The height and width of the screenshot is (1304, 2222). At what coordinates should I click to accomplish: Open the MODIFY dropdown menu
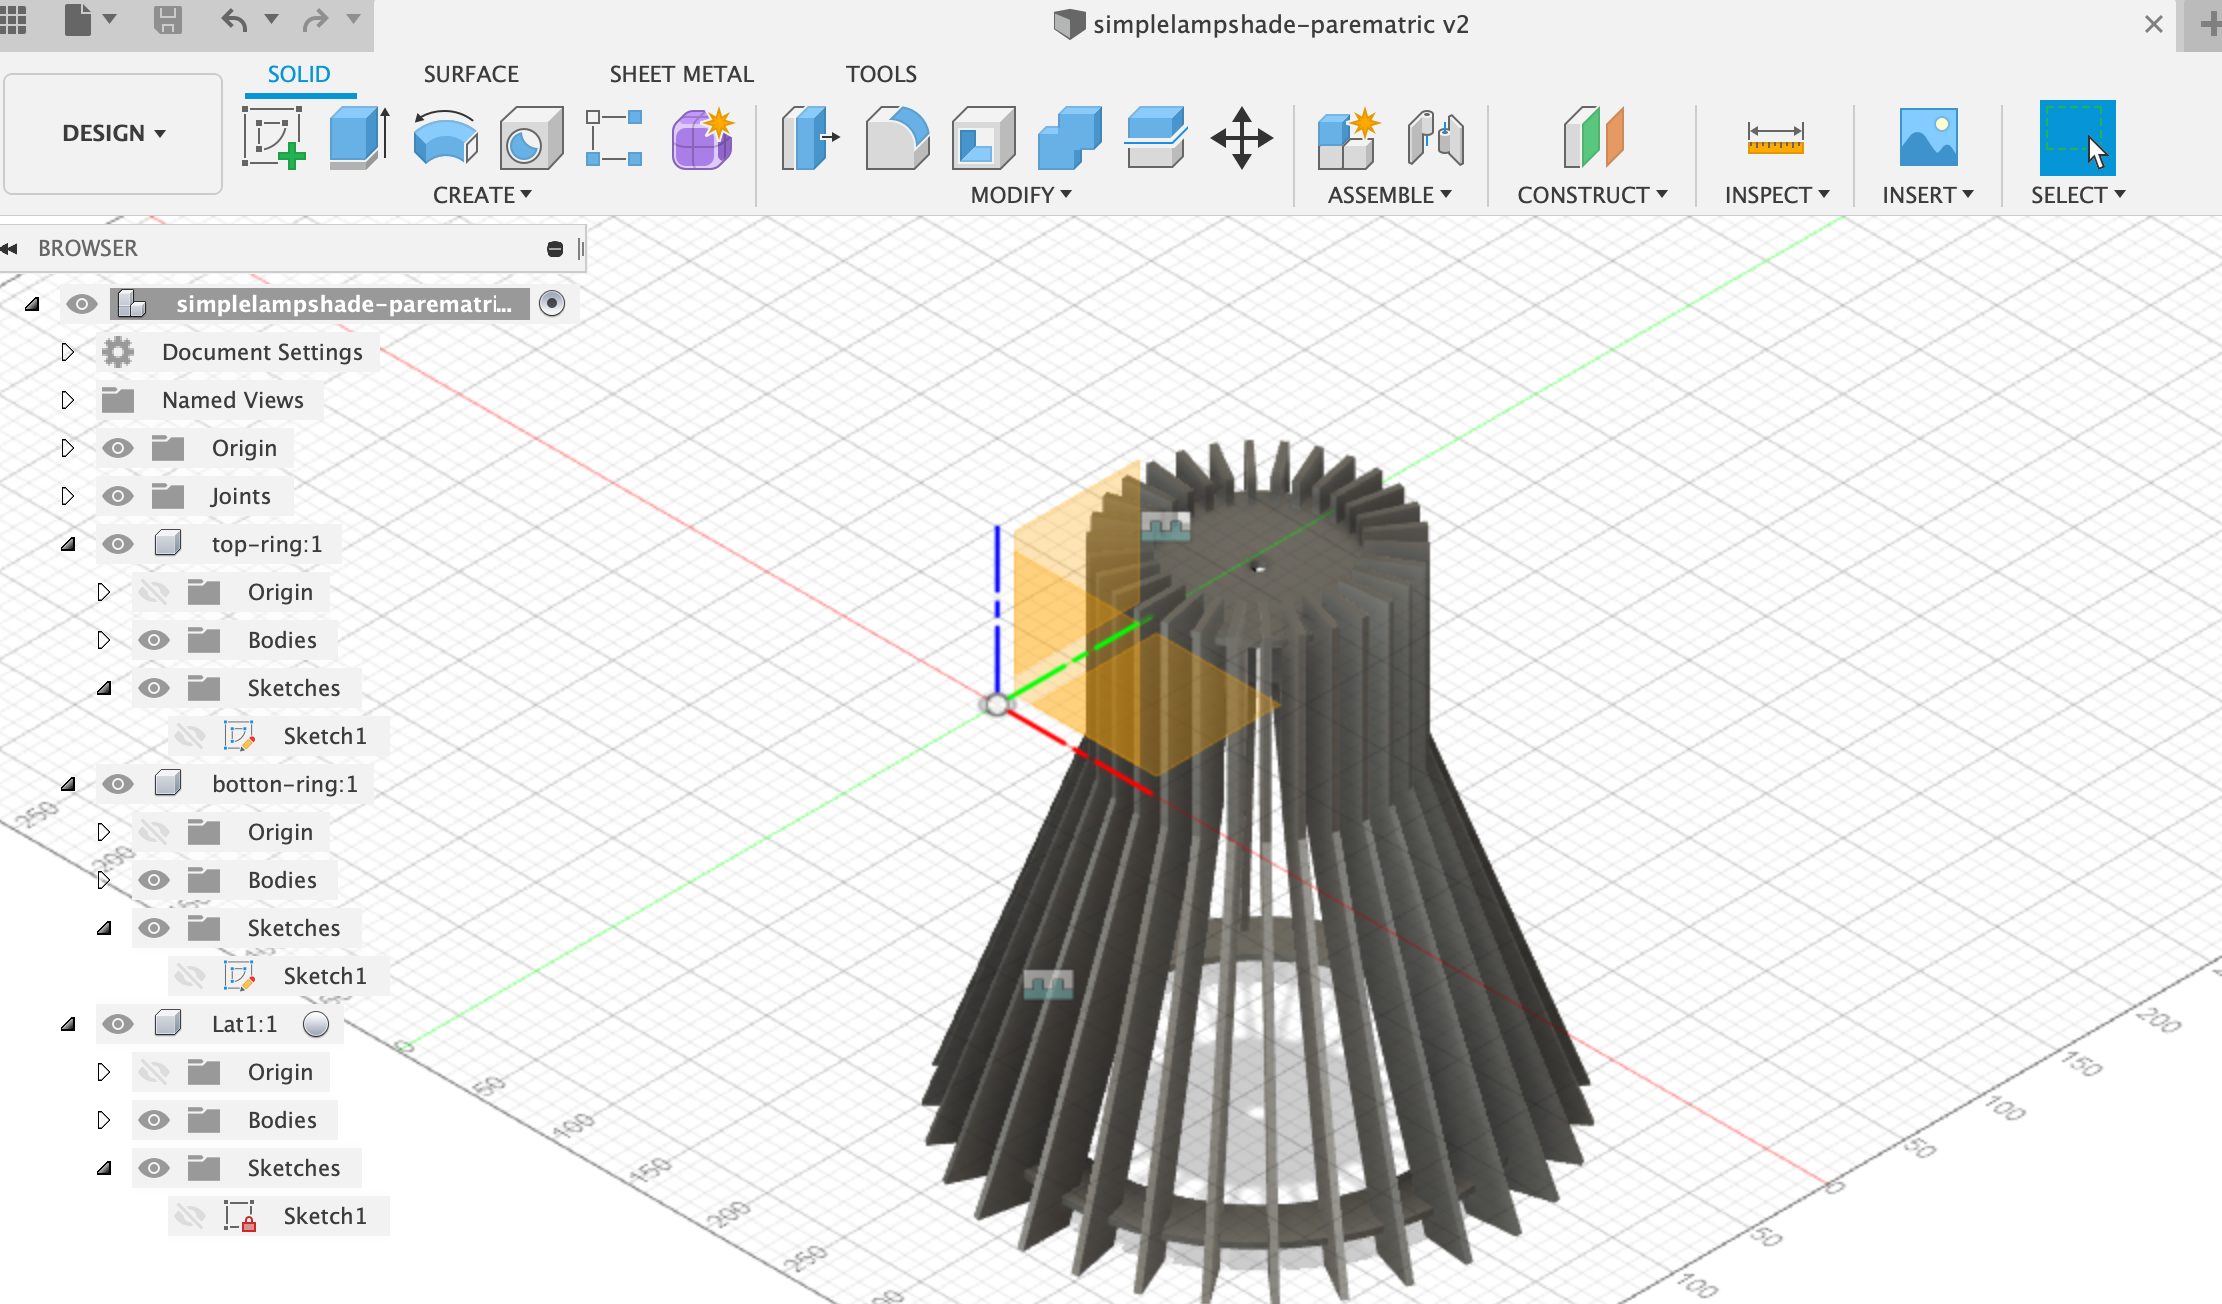tap(1021, 195)
